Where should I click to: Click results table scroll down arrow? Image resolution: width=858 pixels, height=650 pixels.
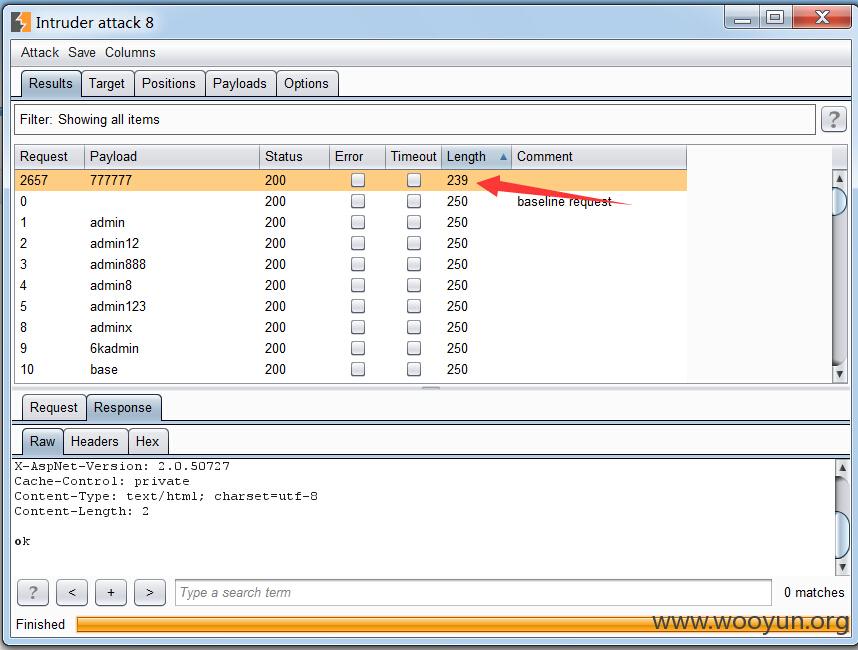839,374
